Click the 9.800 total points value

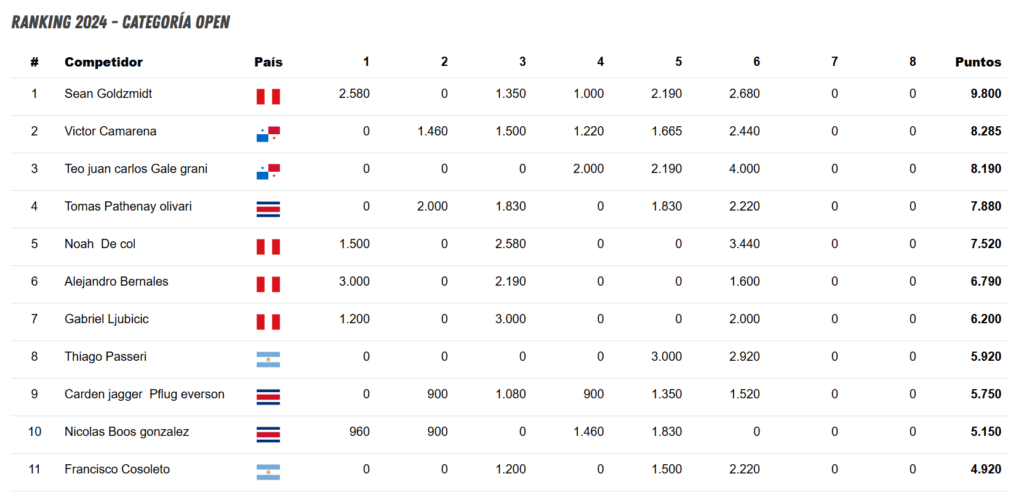[x=985, y=93]
